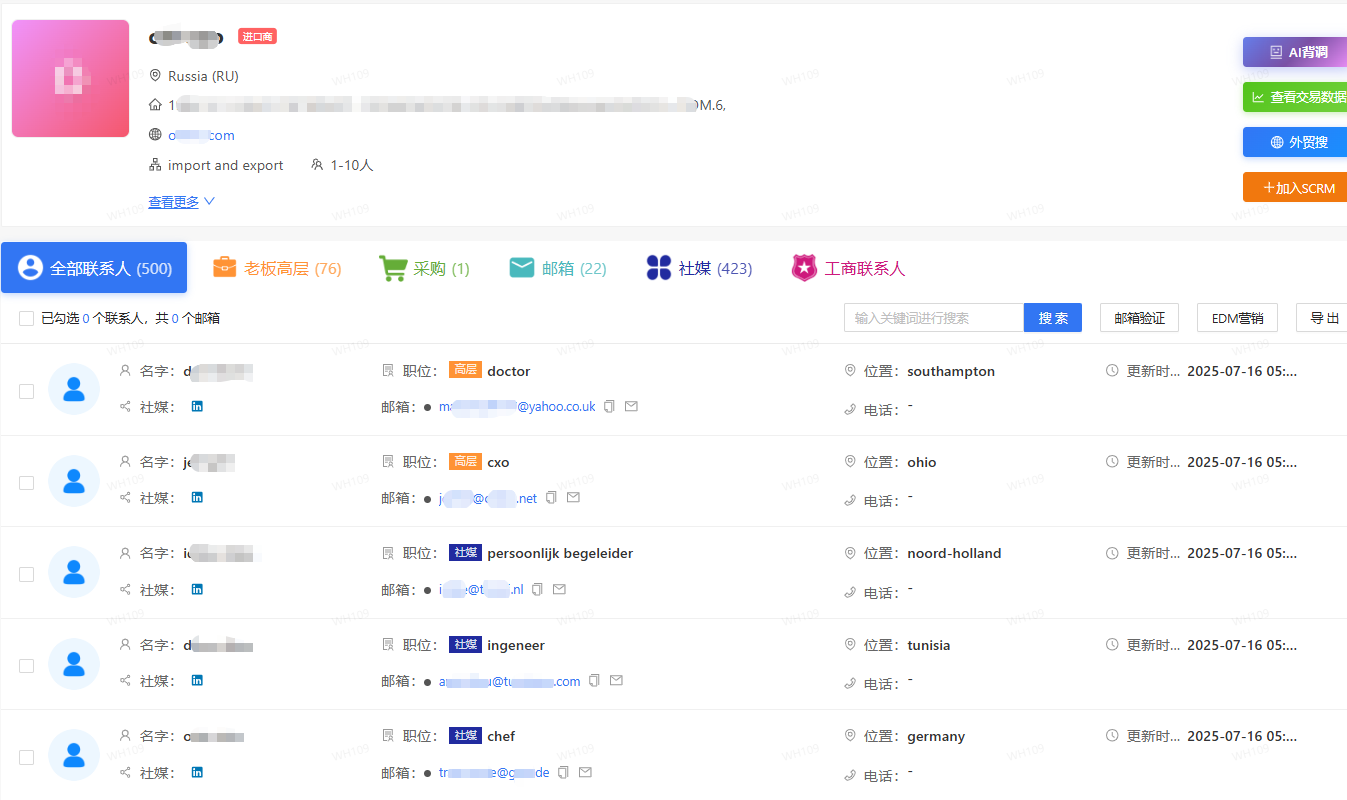Open the 邮箱 (22) tab

(x=558, y=268)
